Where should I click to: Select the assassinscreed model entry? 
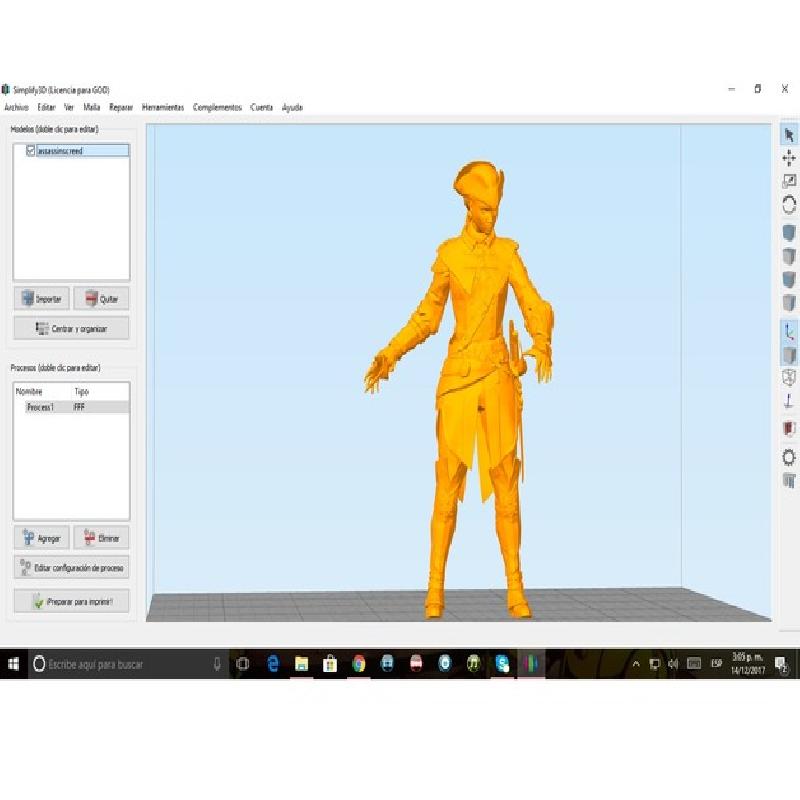(82, 151)
